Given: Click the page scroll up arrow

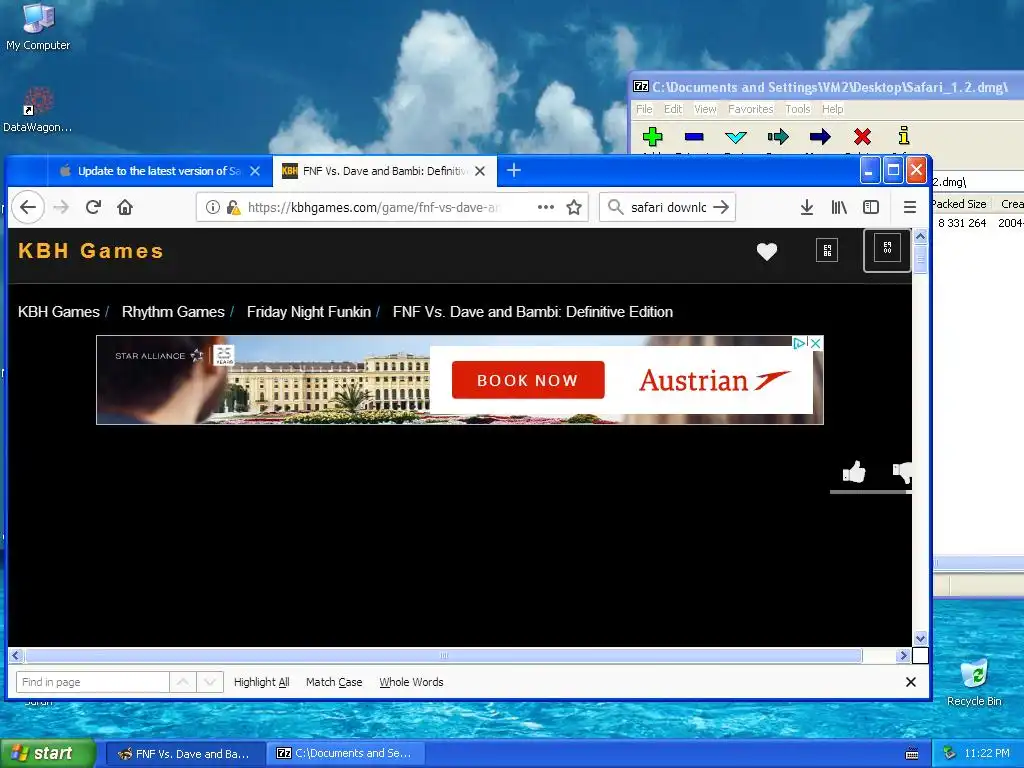Looking at the screenshot, I should click(920, 236).
